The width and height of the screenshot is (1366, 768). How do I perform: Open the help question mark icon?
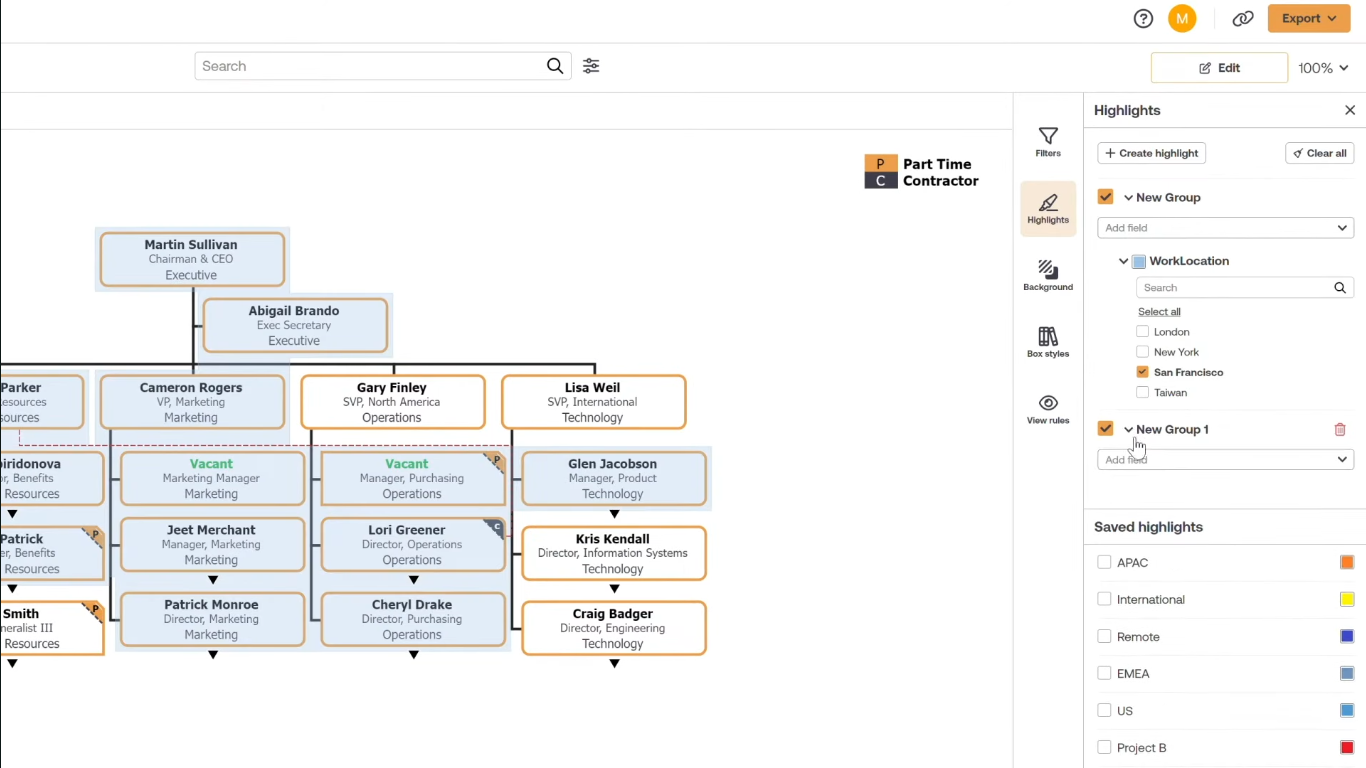click(1143, 18)
